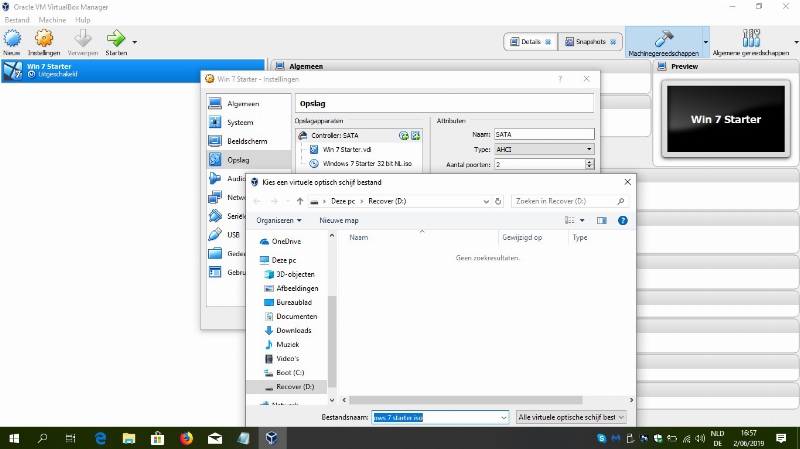Expand Machinegereedschappen dropdown arrow
Image resolution: width=800 pixels, height=449 pixels.
[706, 42]
